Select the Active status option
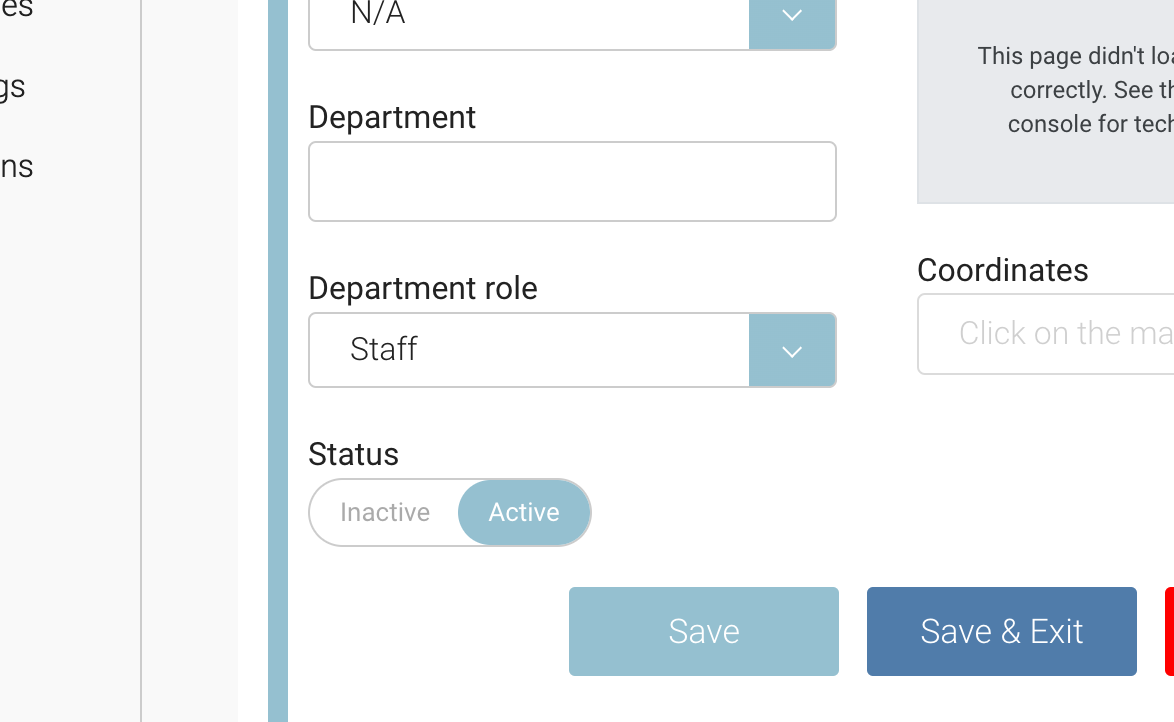The width and height of the screenshot is (1174, 722). (x=524, y=513)
